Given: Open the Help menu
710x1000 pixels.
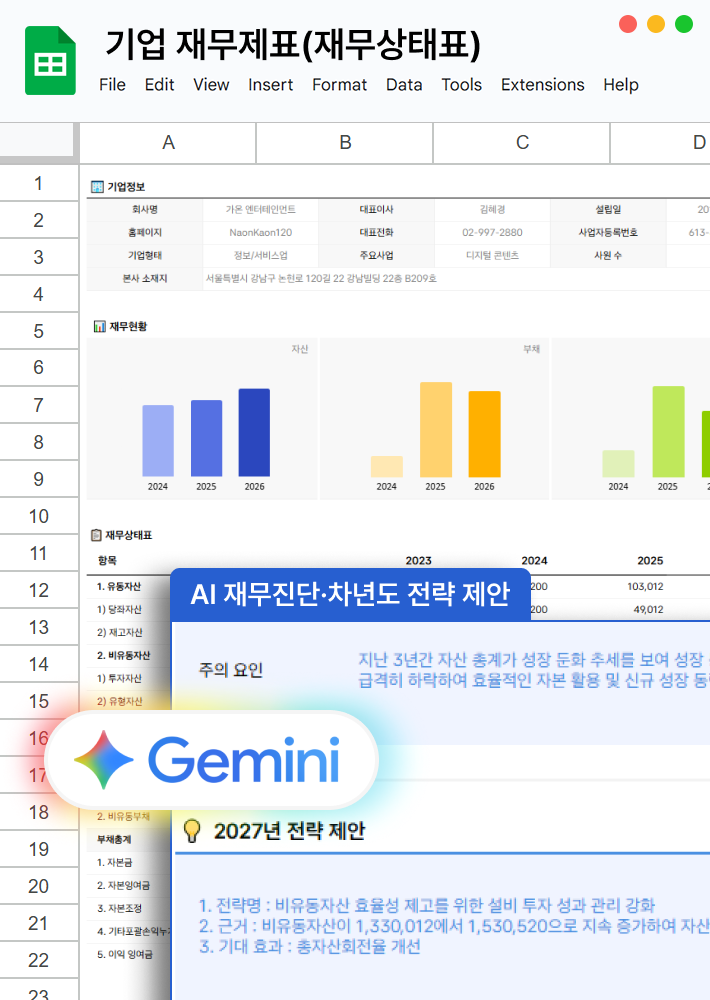Looking at the screenshot, I should coord(621,85).
